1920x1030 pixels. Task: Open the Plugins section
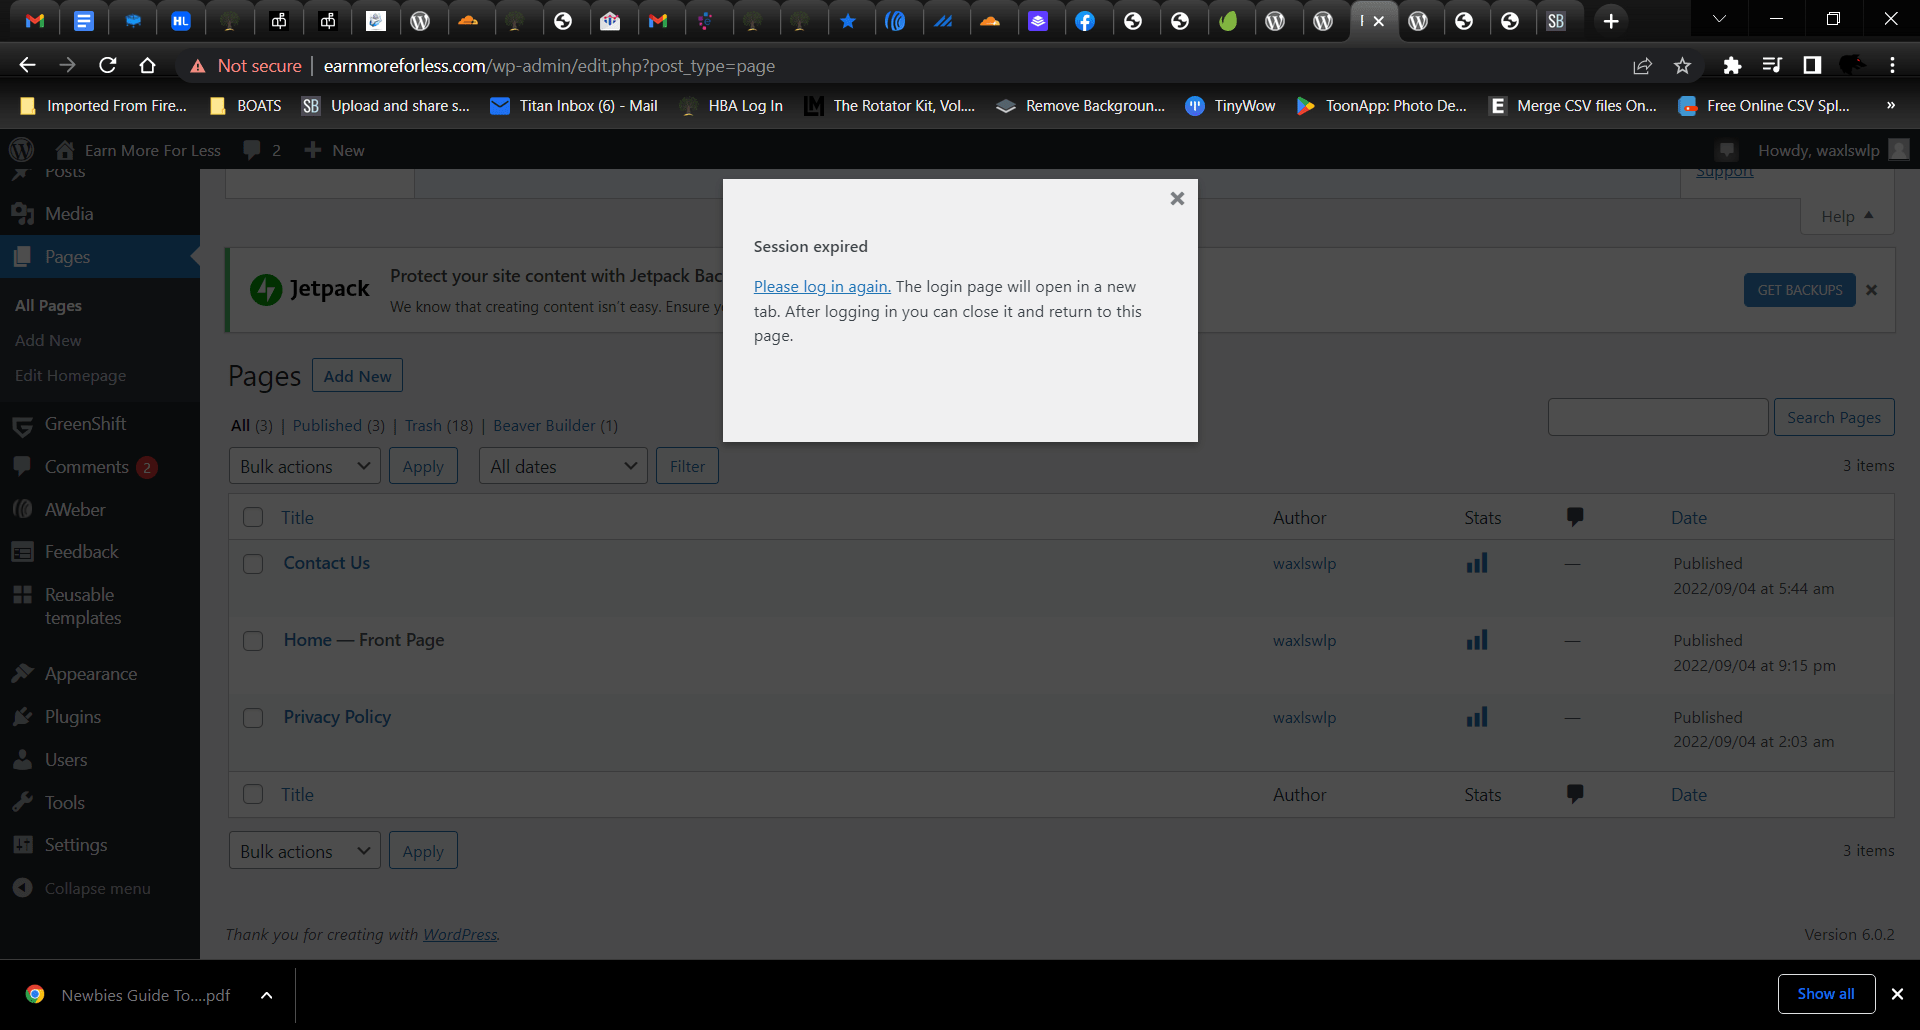[x=72, y=716]
